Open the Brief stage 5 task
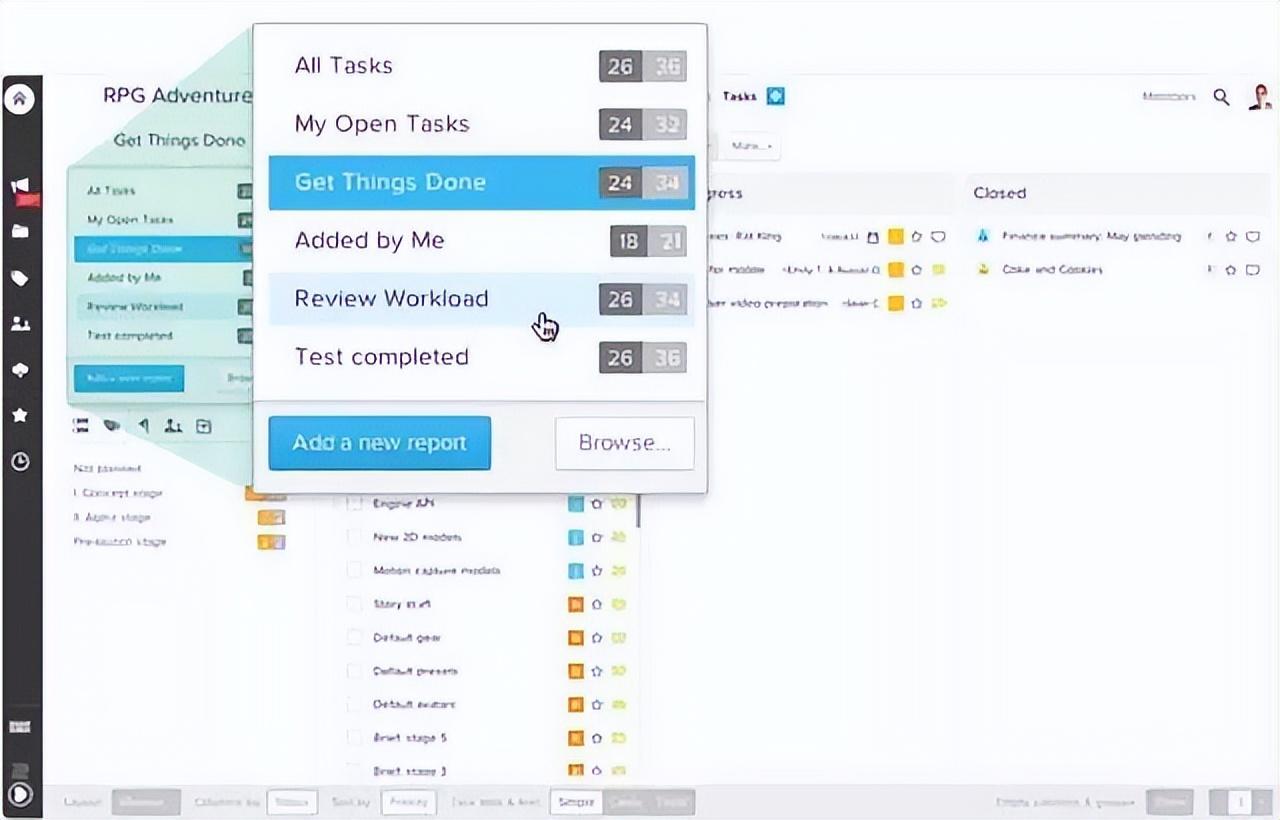 (409, 738)
